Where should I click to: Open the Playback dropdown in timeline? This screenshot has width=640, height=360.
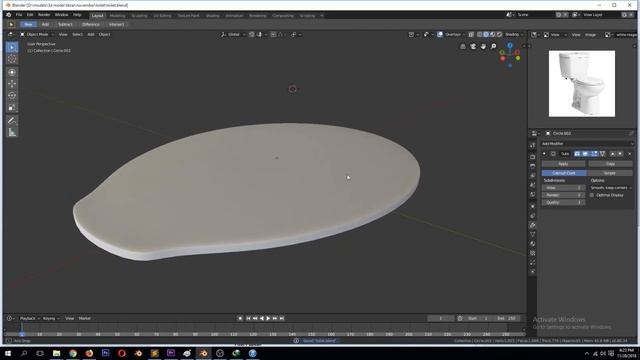click(29, 318)
